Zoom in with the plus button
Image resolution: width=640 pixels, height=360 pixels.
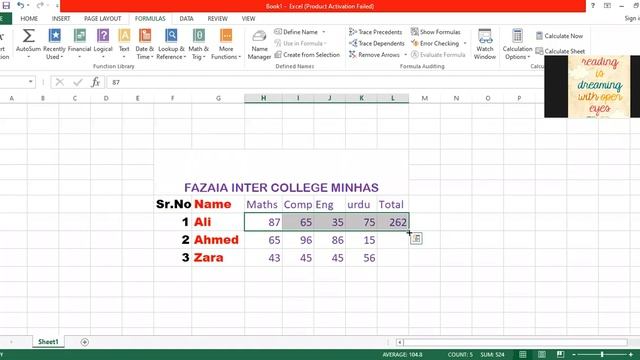click(631, 354)
